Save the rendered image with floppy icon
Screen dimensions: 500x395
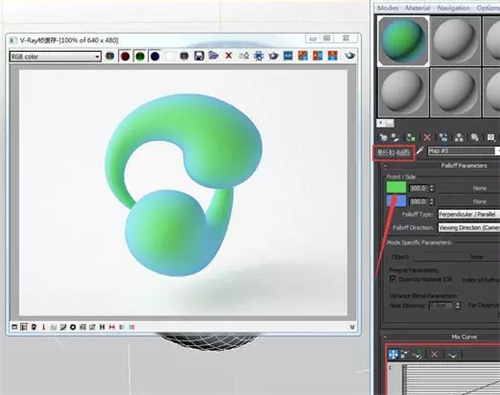pos(199,56)
